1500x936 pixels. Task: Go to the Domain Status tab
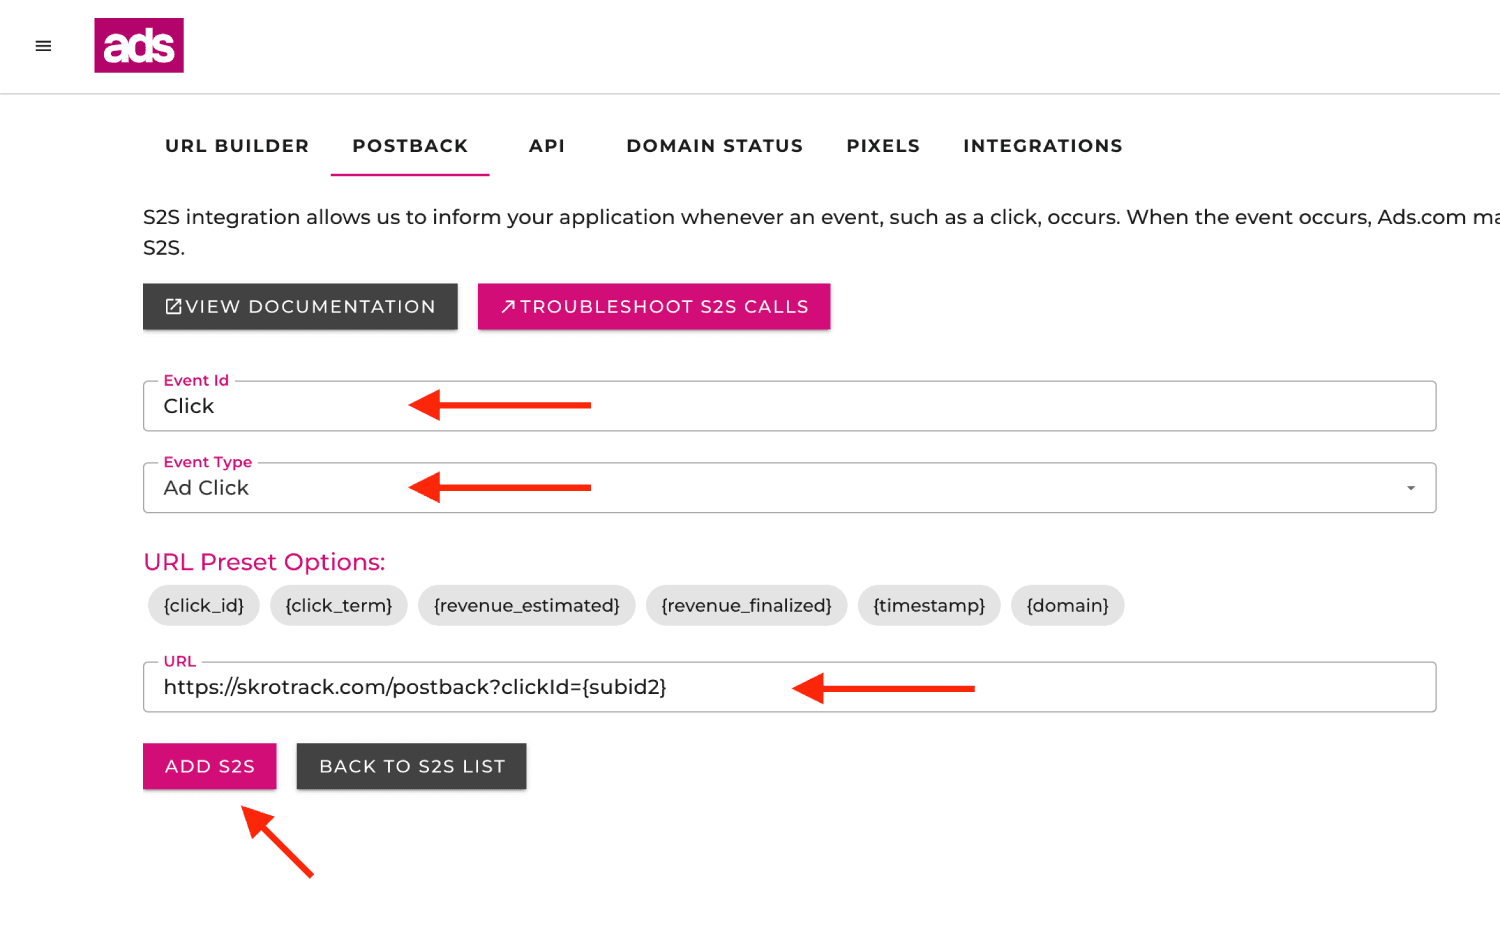(x=715, y=146)
